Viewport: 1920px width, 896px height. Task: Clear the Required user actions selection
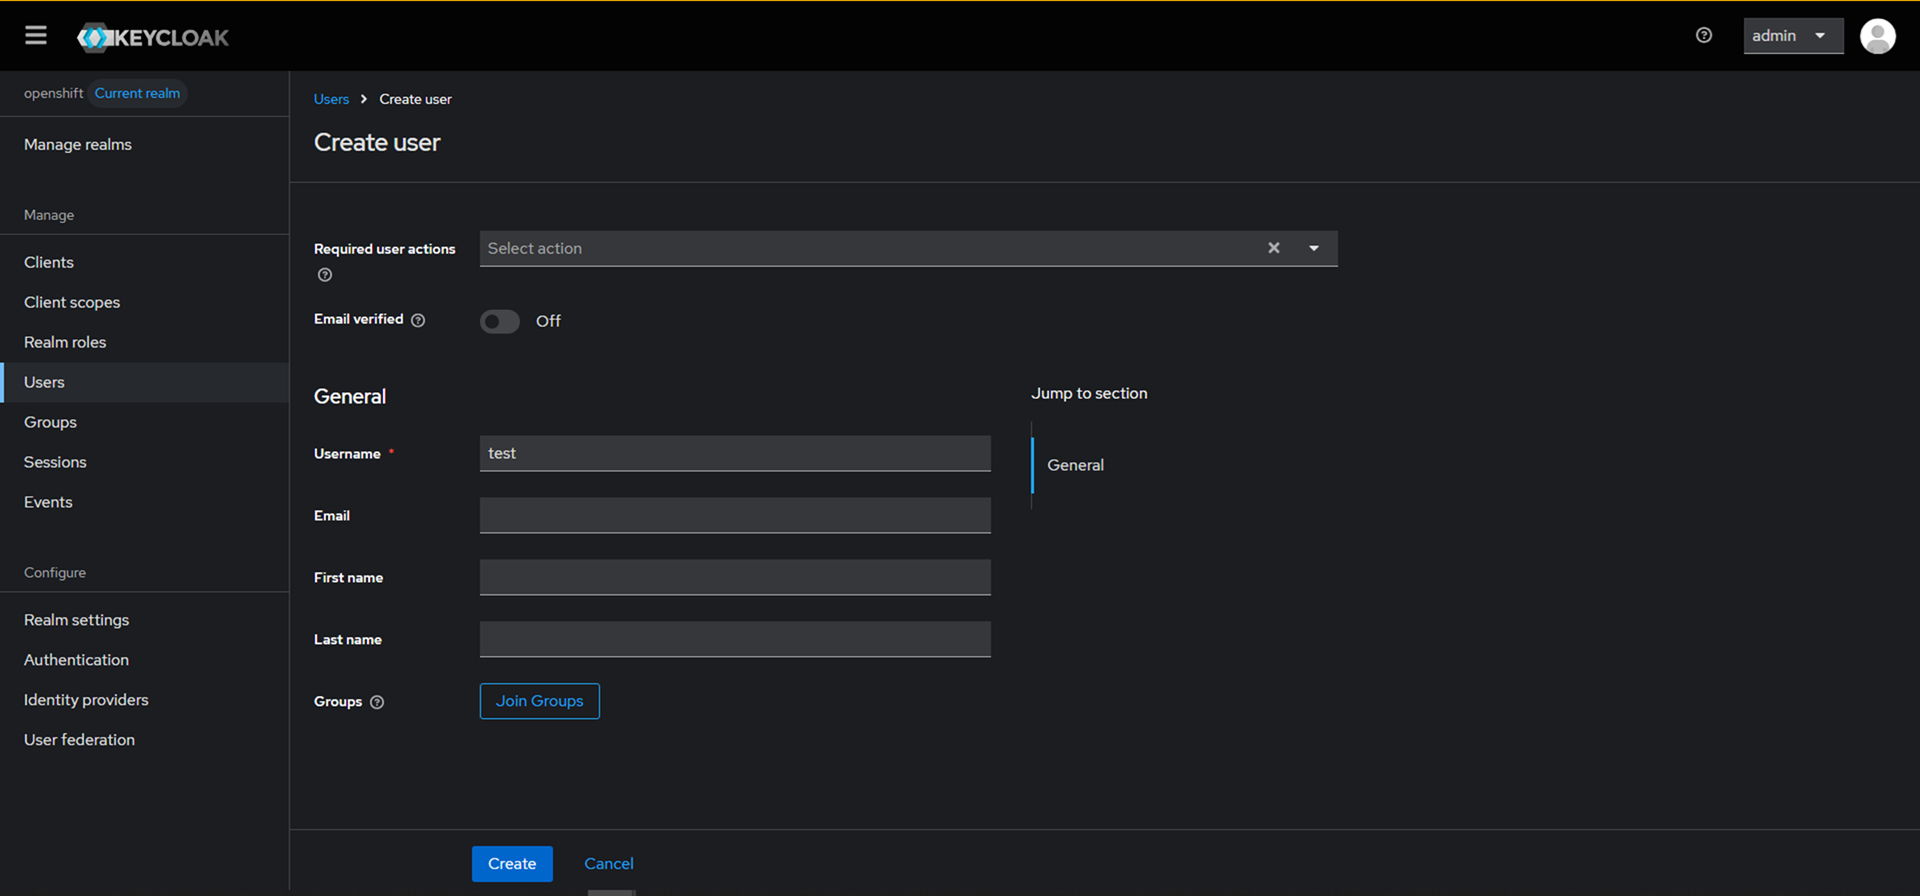pos(1273,248)
